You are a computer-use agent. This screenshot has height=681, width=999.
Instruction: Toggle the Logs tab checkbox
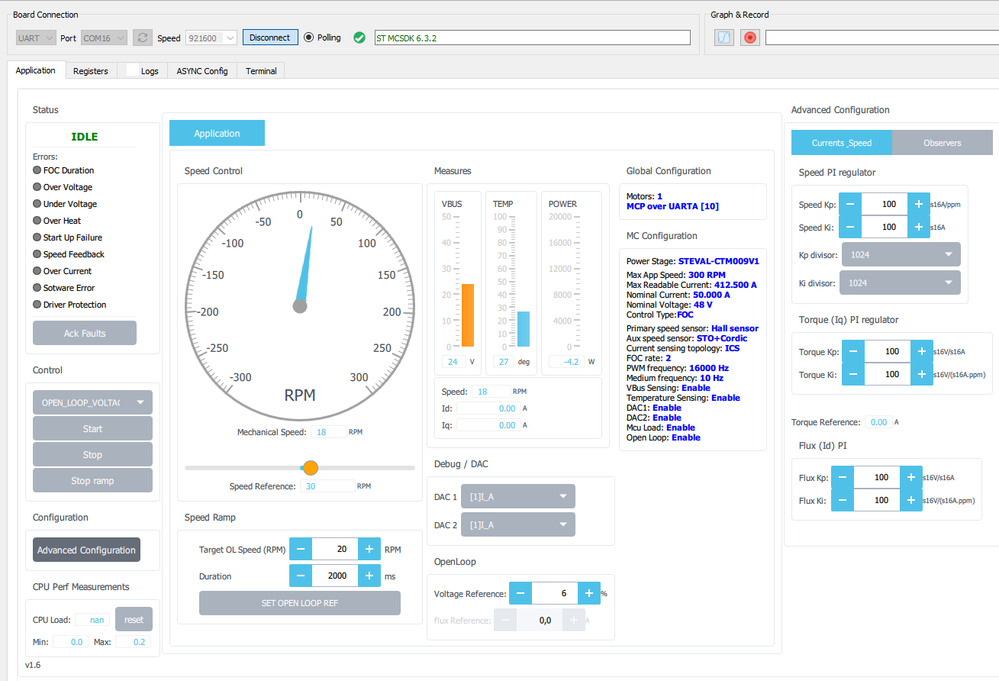(132, 70)
